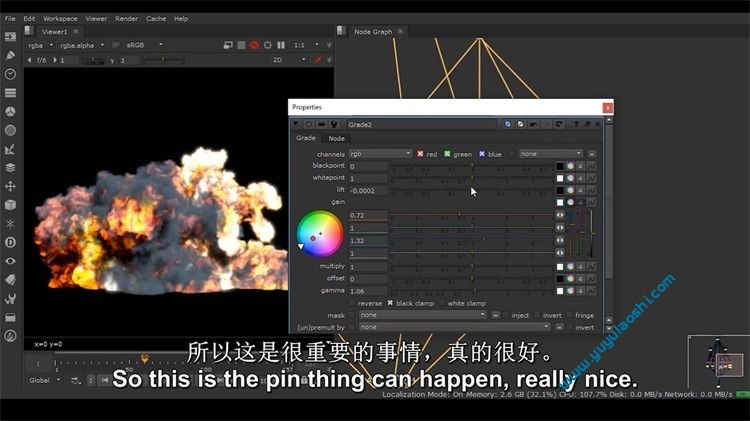This screenshot has width=750, height=421.
Task: Open the Workspace menu
Action: [60, 19]
